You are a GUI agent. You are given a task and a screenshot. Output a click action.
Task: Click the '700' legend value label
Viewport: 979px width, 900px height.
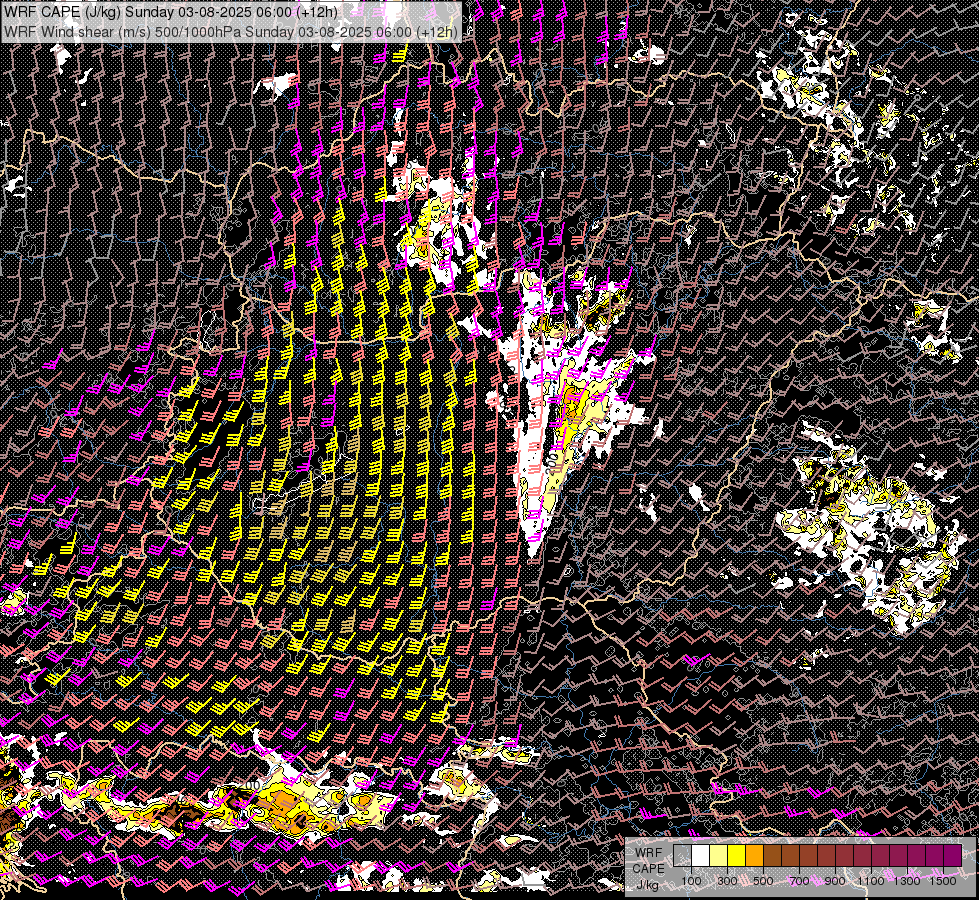[x=799, y=881]
